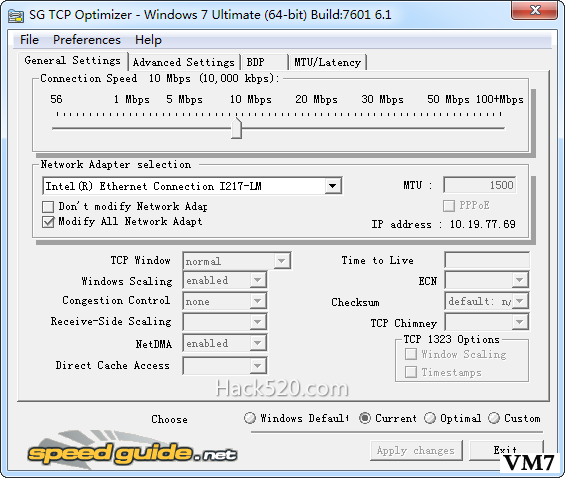Toggle the PPPoE checkbox
Screen dimensions: 565x478
tap(449, 206)
